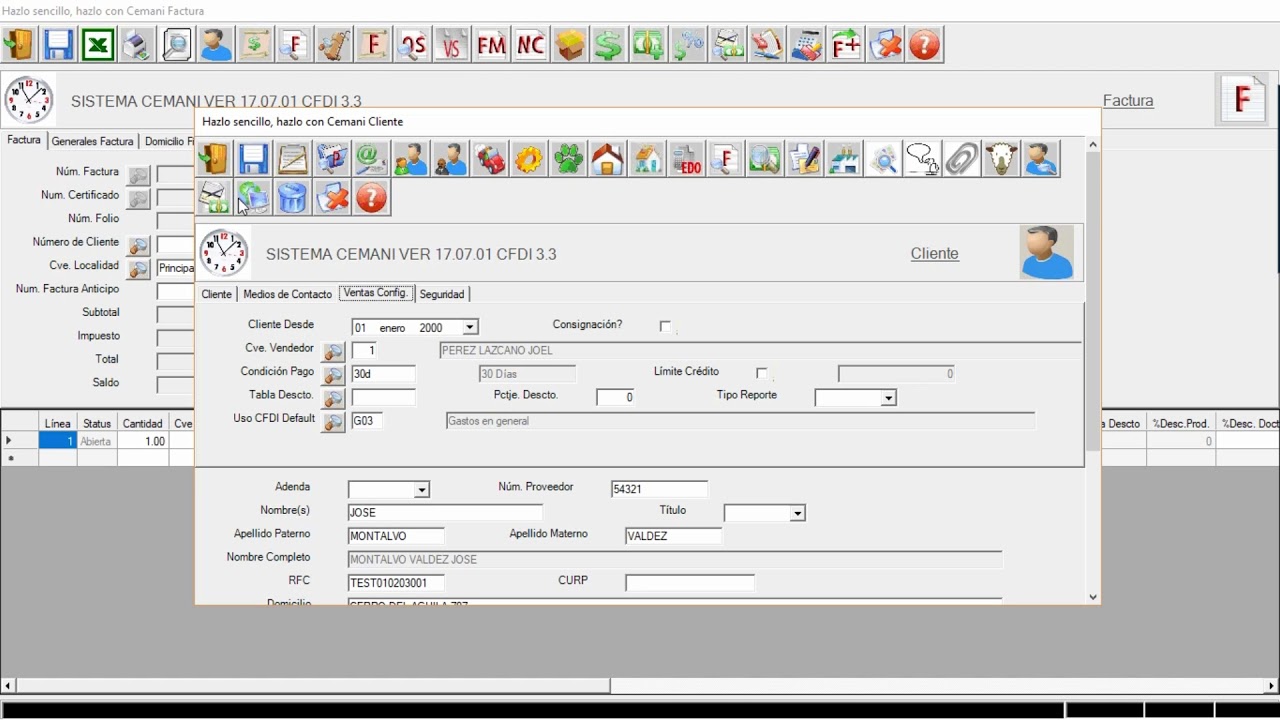Open the Cliente Desde date dropdown
Image resolution: width=1280 pixels, height=720 pixels.
[470, 328]
